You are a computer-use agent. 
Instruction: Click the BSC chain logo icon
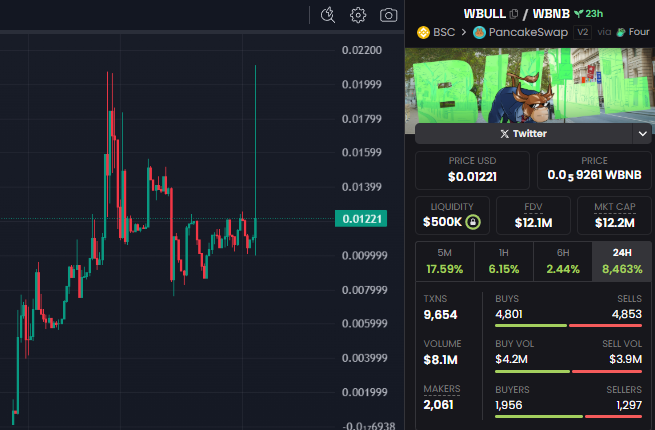423,32
